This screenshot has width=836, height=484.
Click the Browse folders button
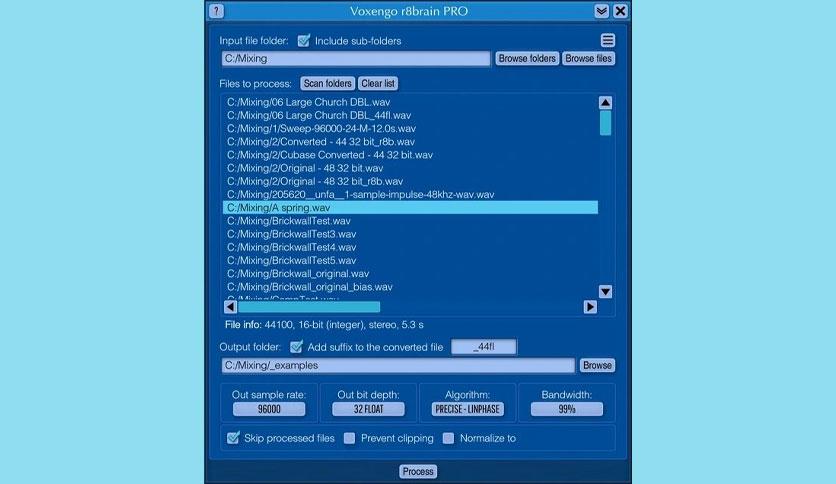point(527,58)
